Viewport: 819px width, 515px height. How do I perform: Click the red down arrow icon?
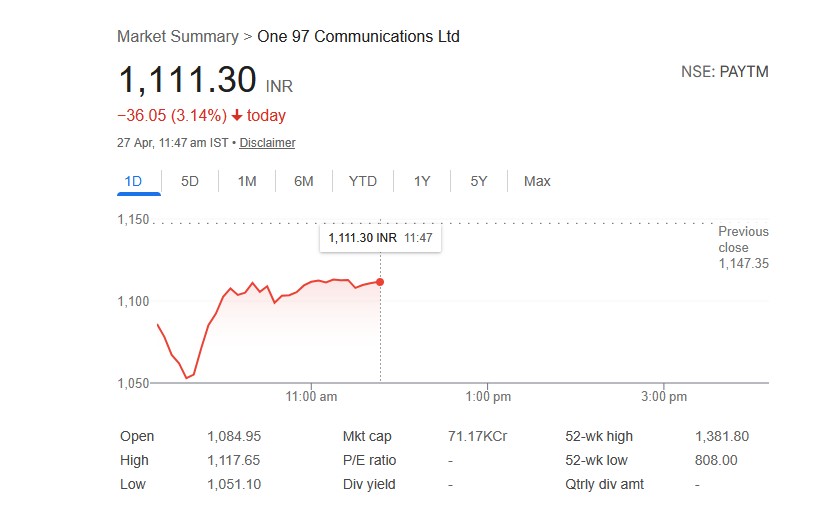(x=237, y=116)
